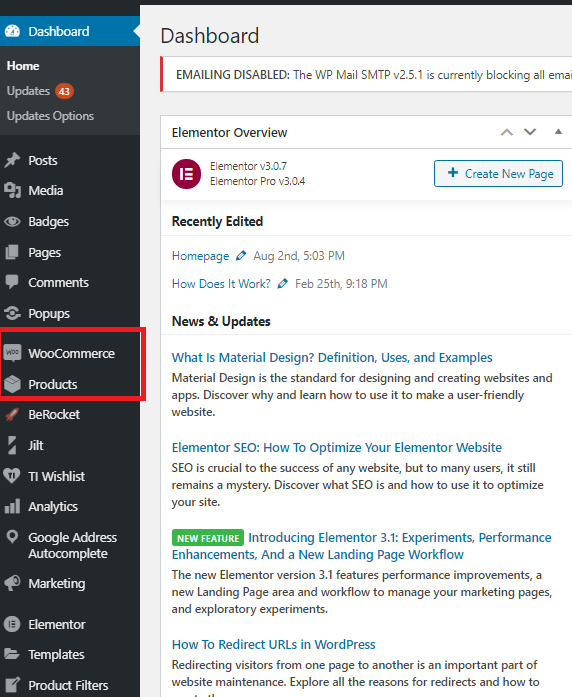
Task: Click the Elementor Pro v3.0.4 text
Action: 257,181
